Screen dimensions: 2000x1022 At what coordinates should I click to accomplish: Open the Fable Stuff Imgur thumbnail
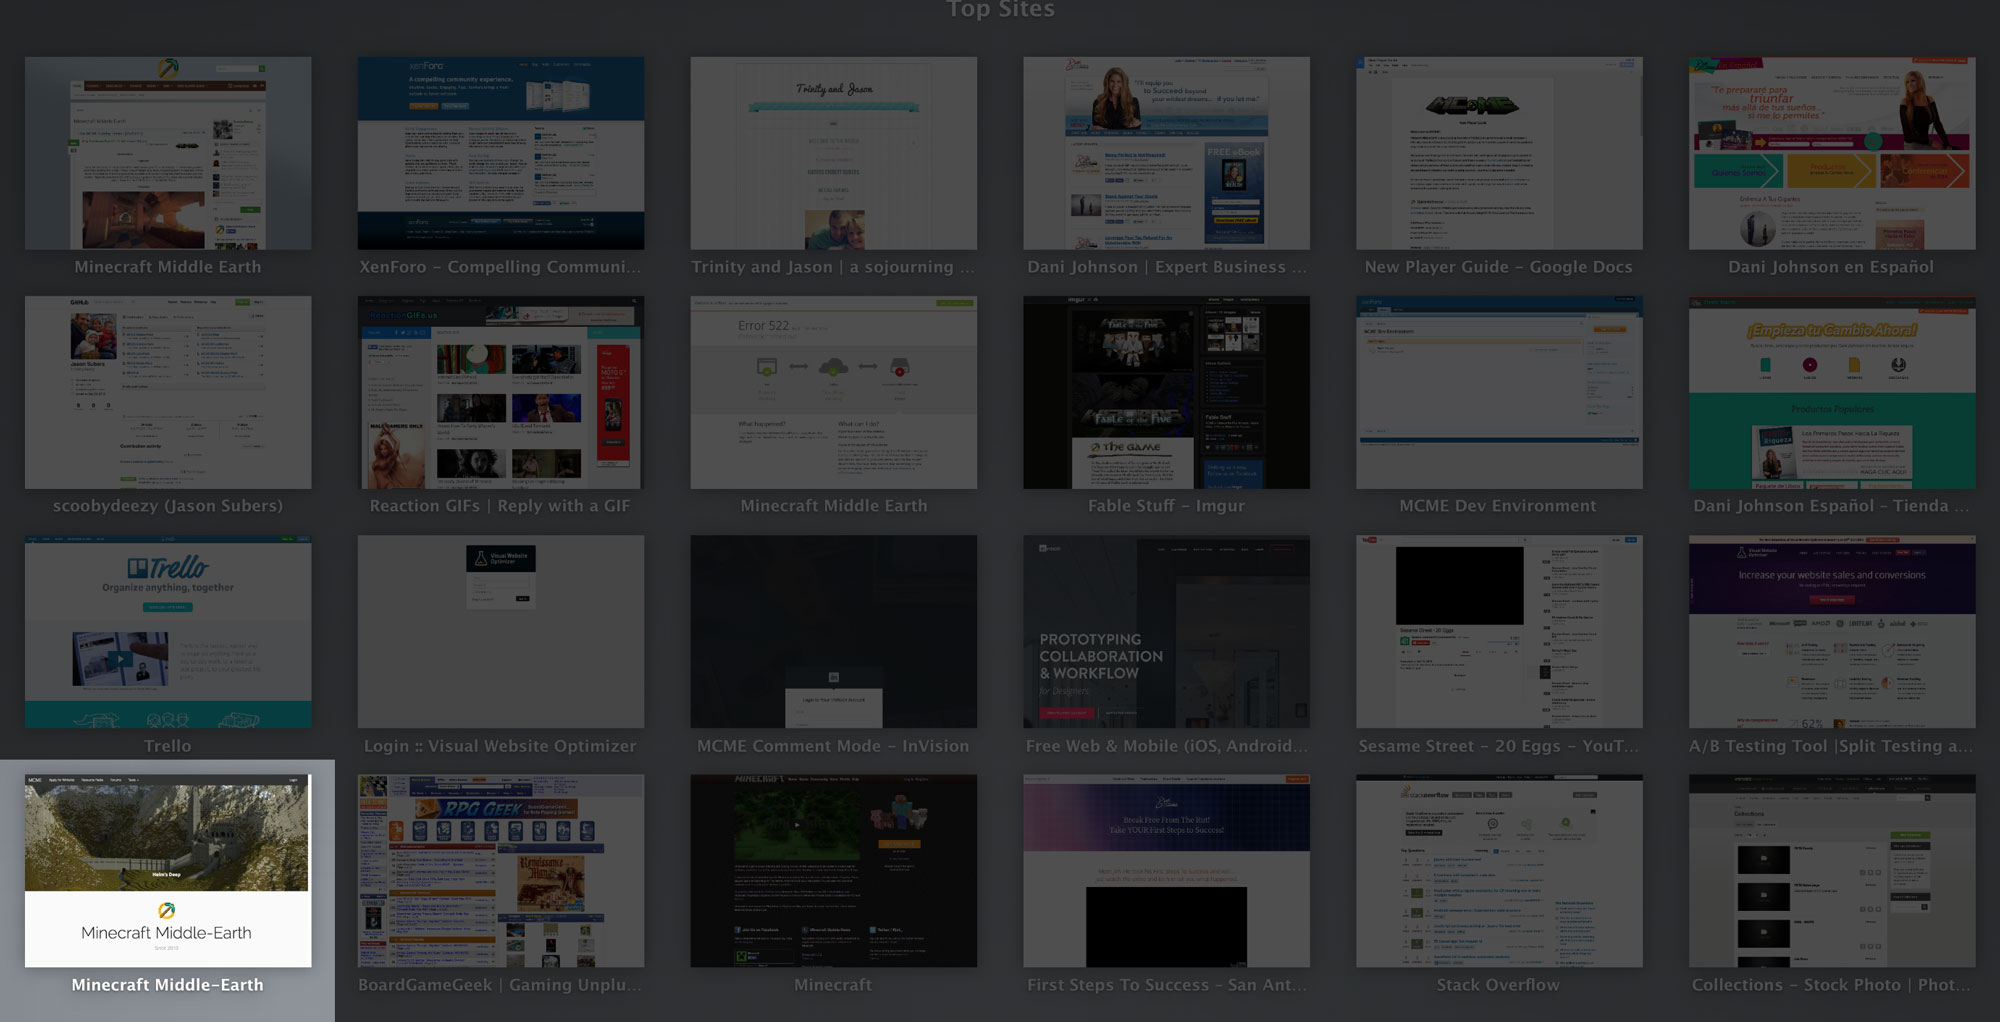pos(1167,393)
